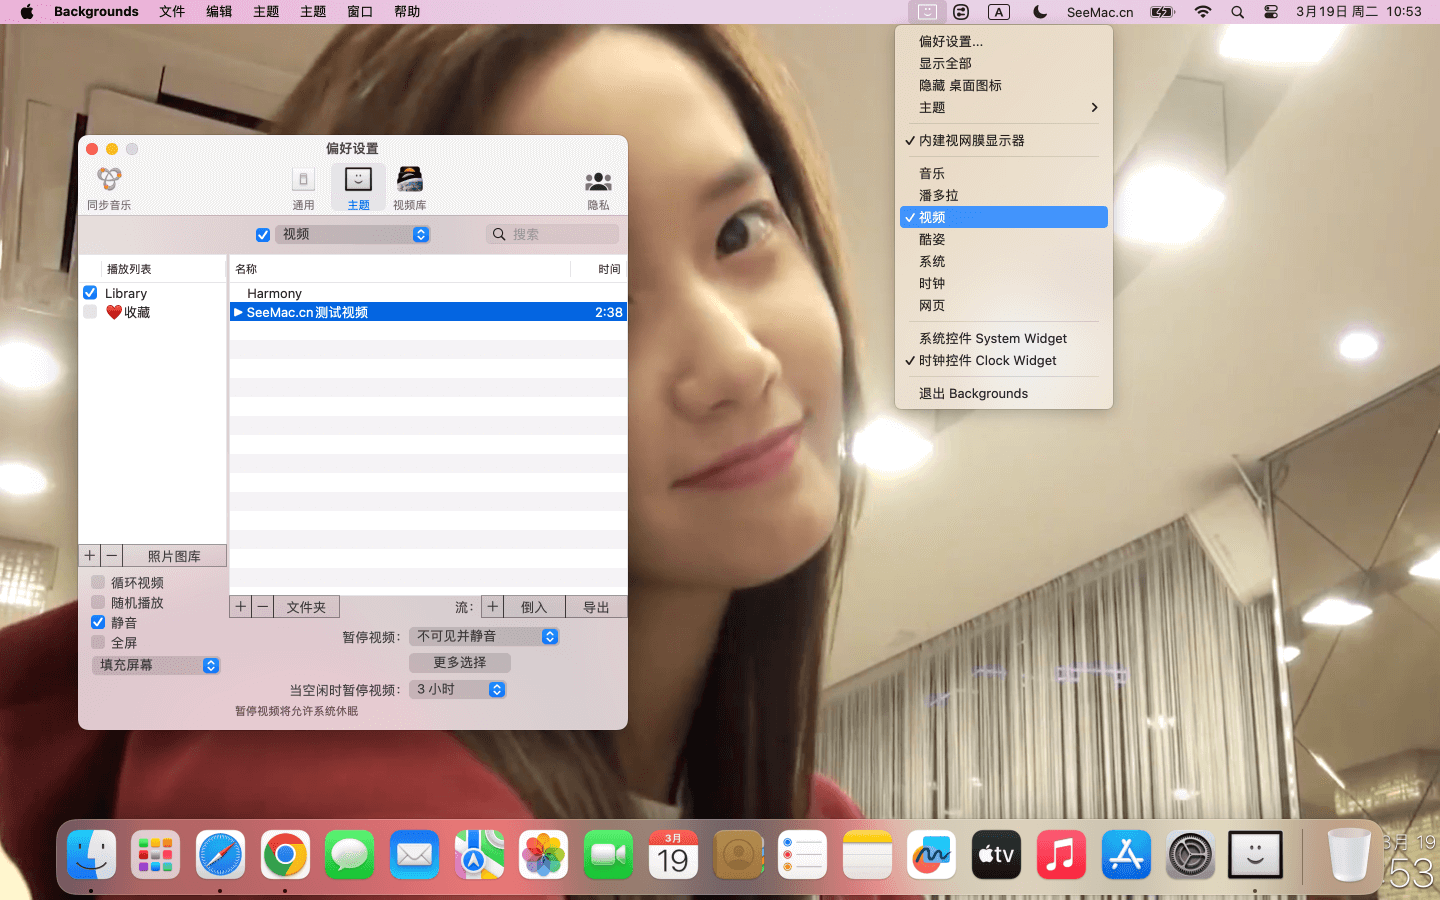The image size is (1440, 900).
Task: Uncheck the 静音 mute checkbox
Action: click(x=98, y=622)
